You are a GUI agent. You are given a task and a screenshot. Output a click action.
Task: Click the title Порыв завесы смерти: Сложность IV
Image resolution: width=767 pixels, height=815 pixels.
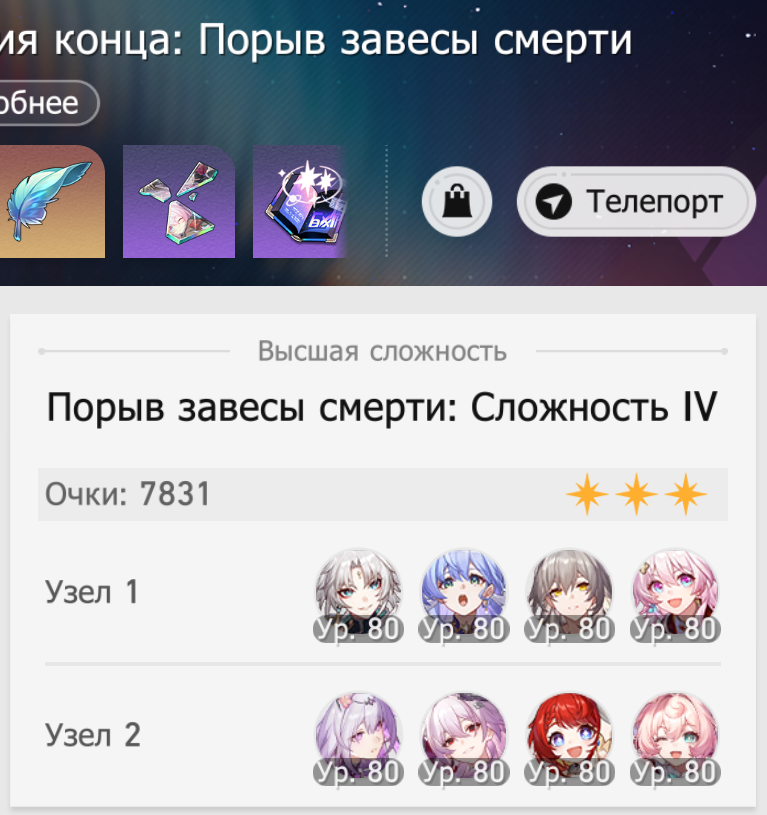tap(382, 407)
